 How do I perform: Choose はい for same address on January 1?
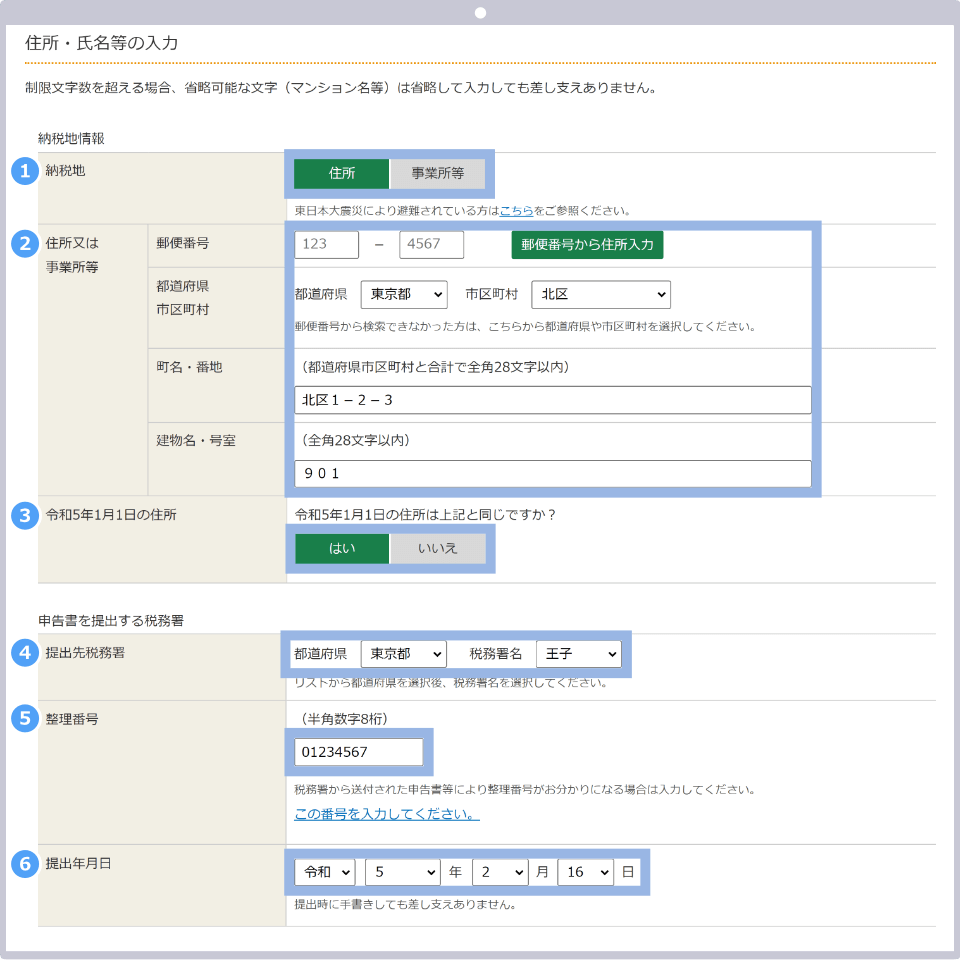342,549
